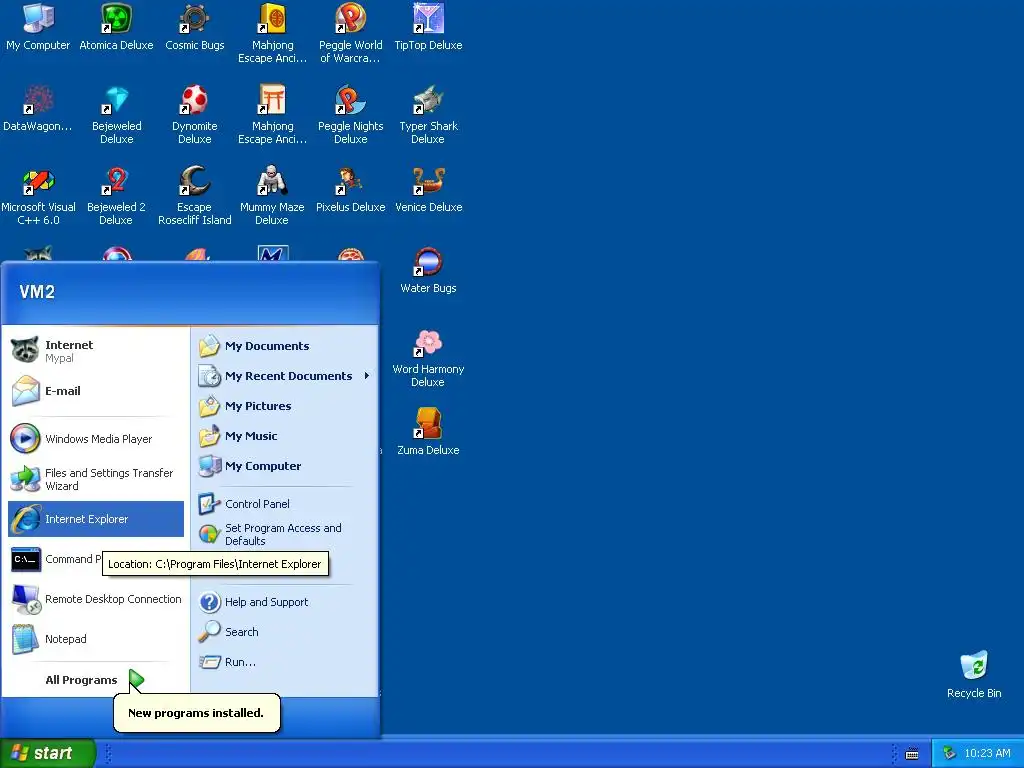Viewport: 1024px width, 768px height.
Task: Click the network tray icon beside the clock
Action: pos(949,754)
